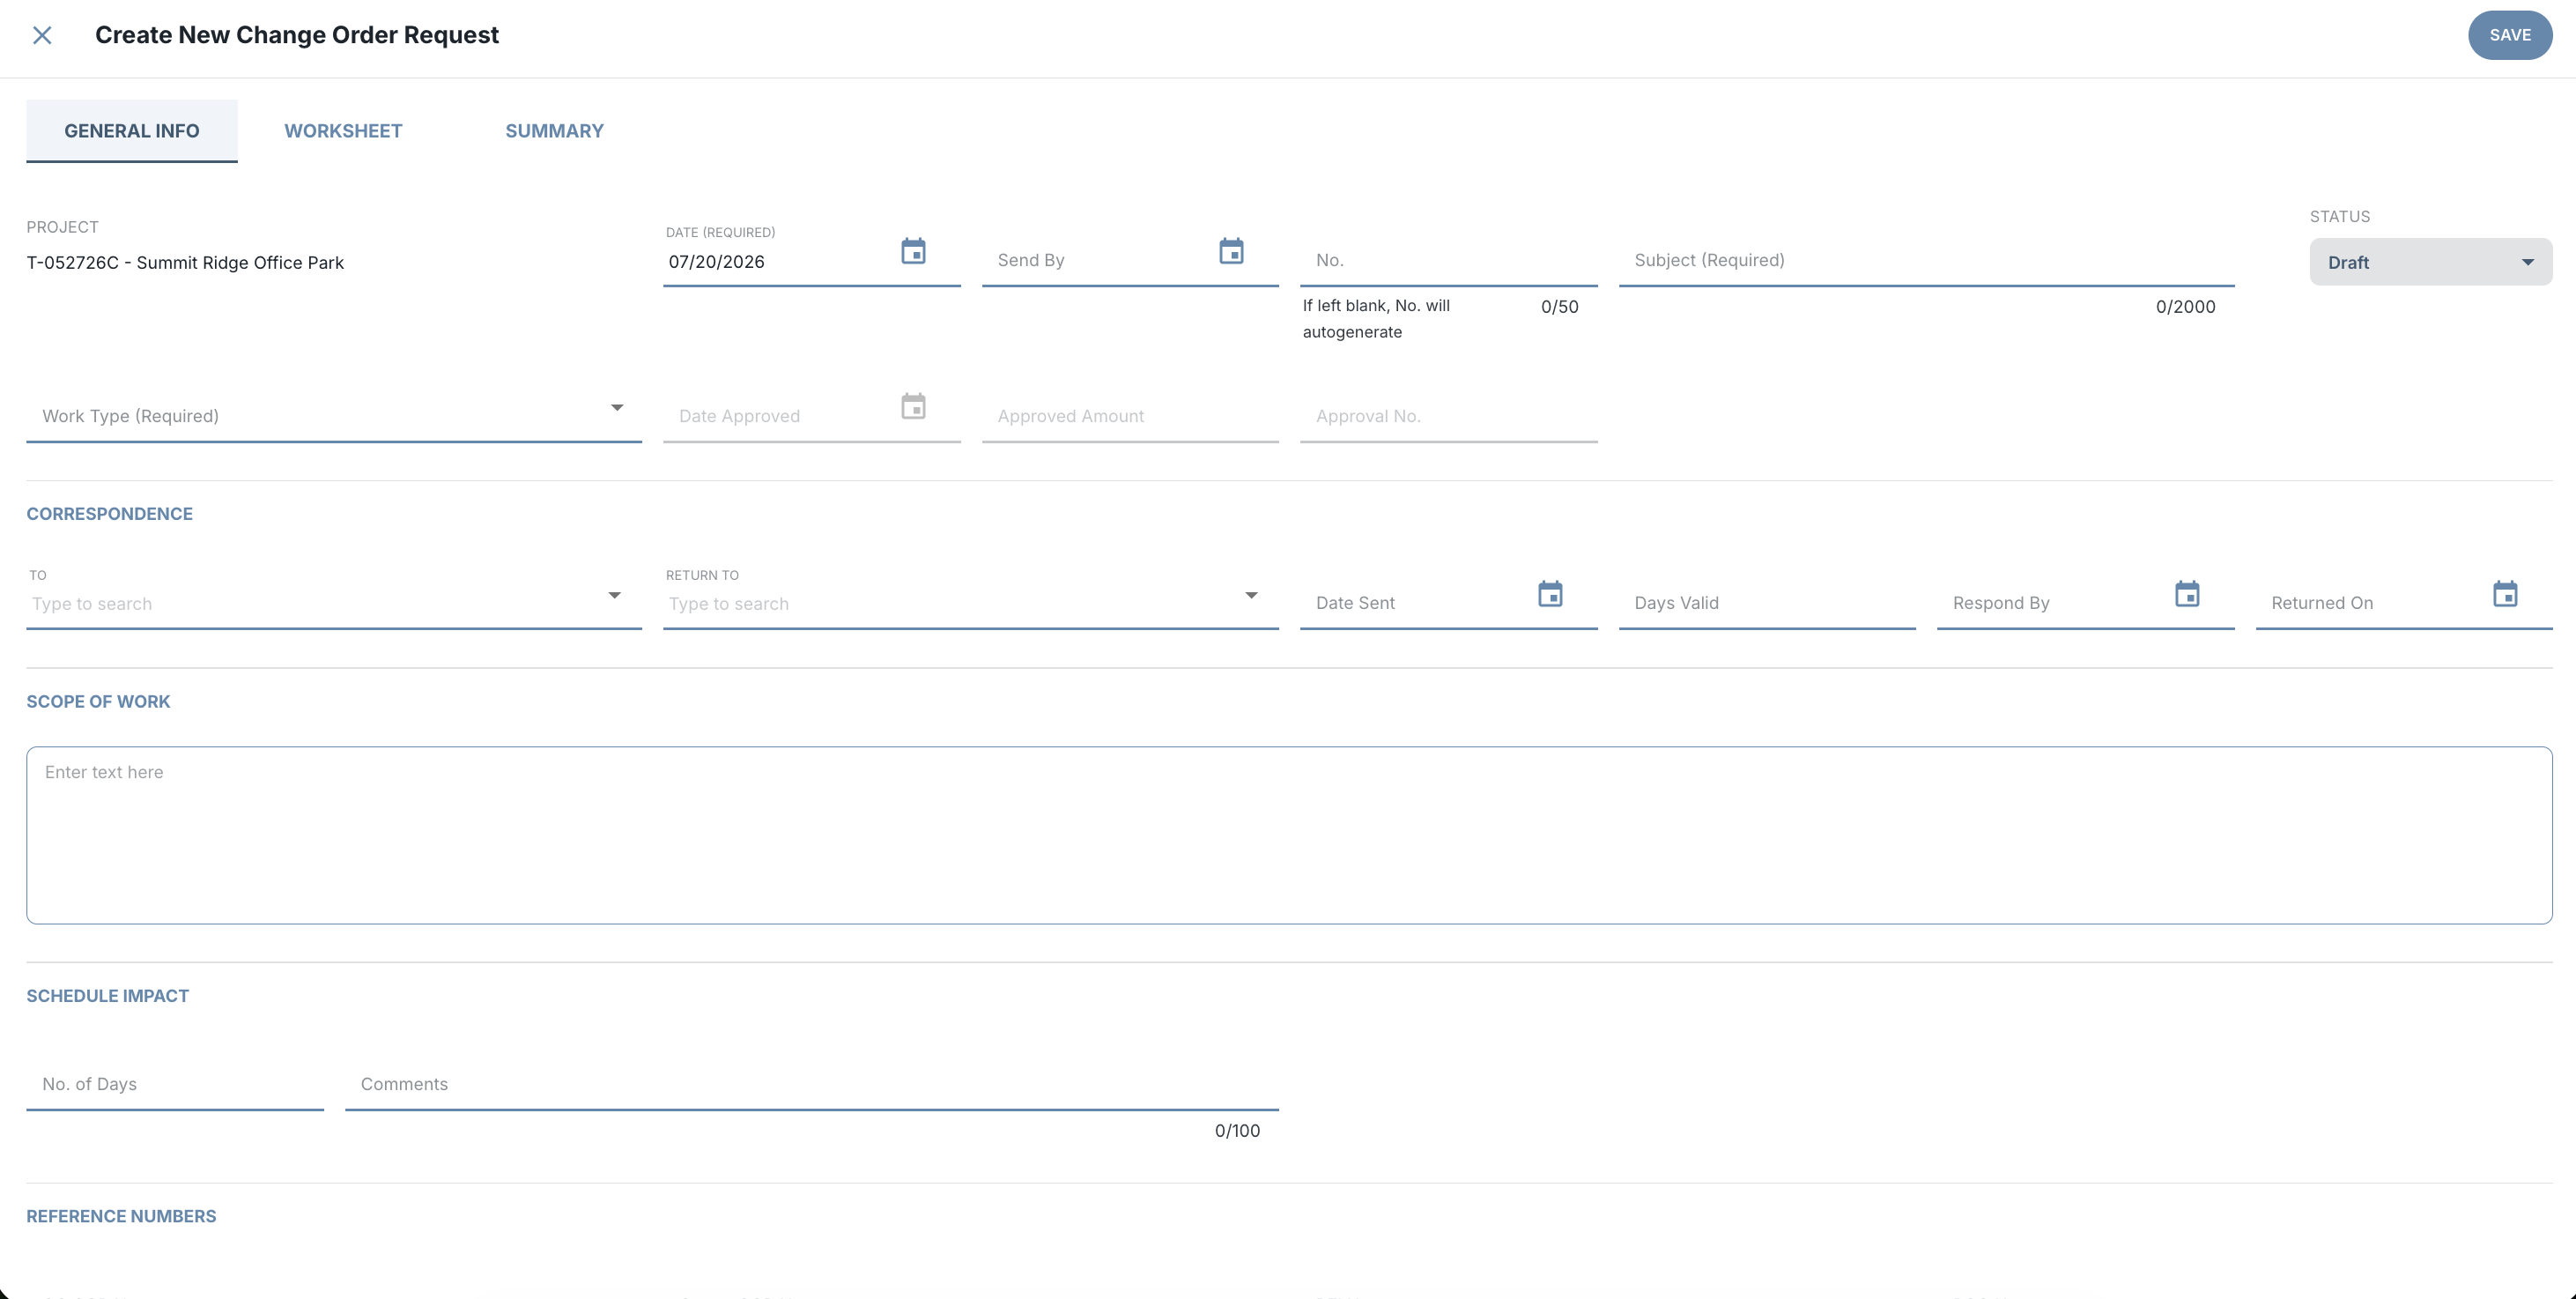2576x1299 pixels.
Task: Click the project name T-052726C - Summit Ridge Office Park
Action: coord(185,263)
